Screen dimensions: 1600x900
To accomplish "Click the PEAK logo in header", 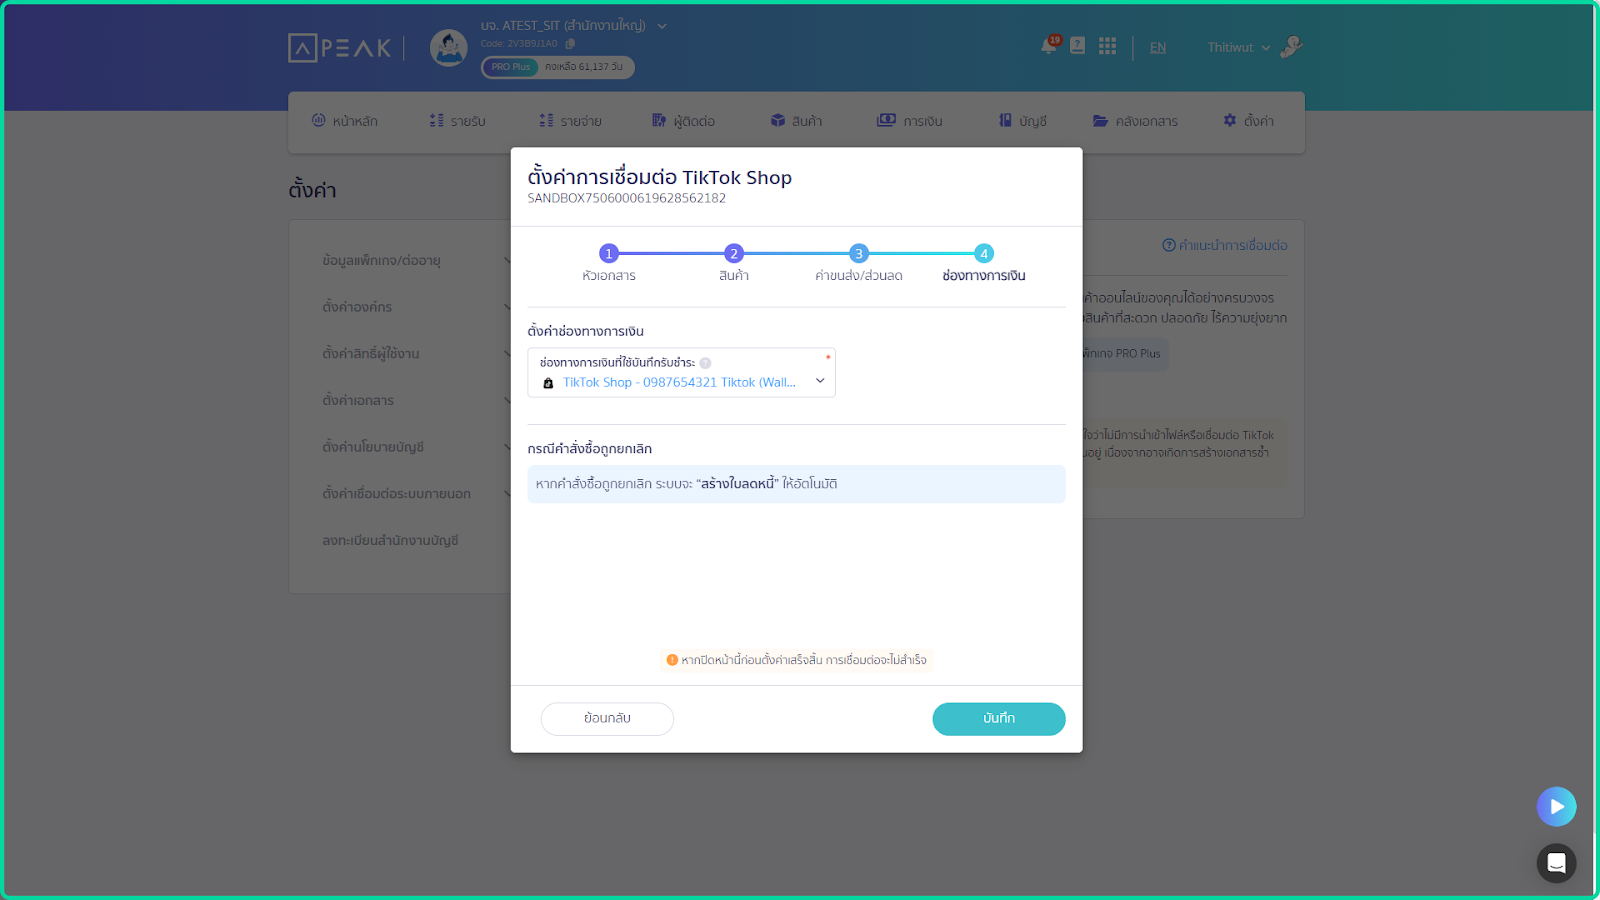I will click(x=340, y=47).
